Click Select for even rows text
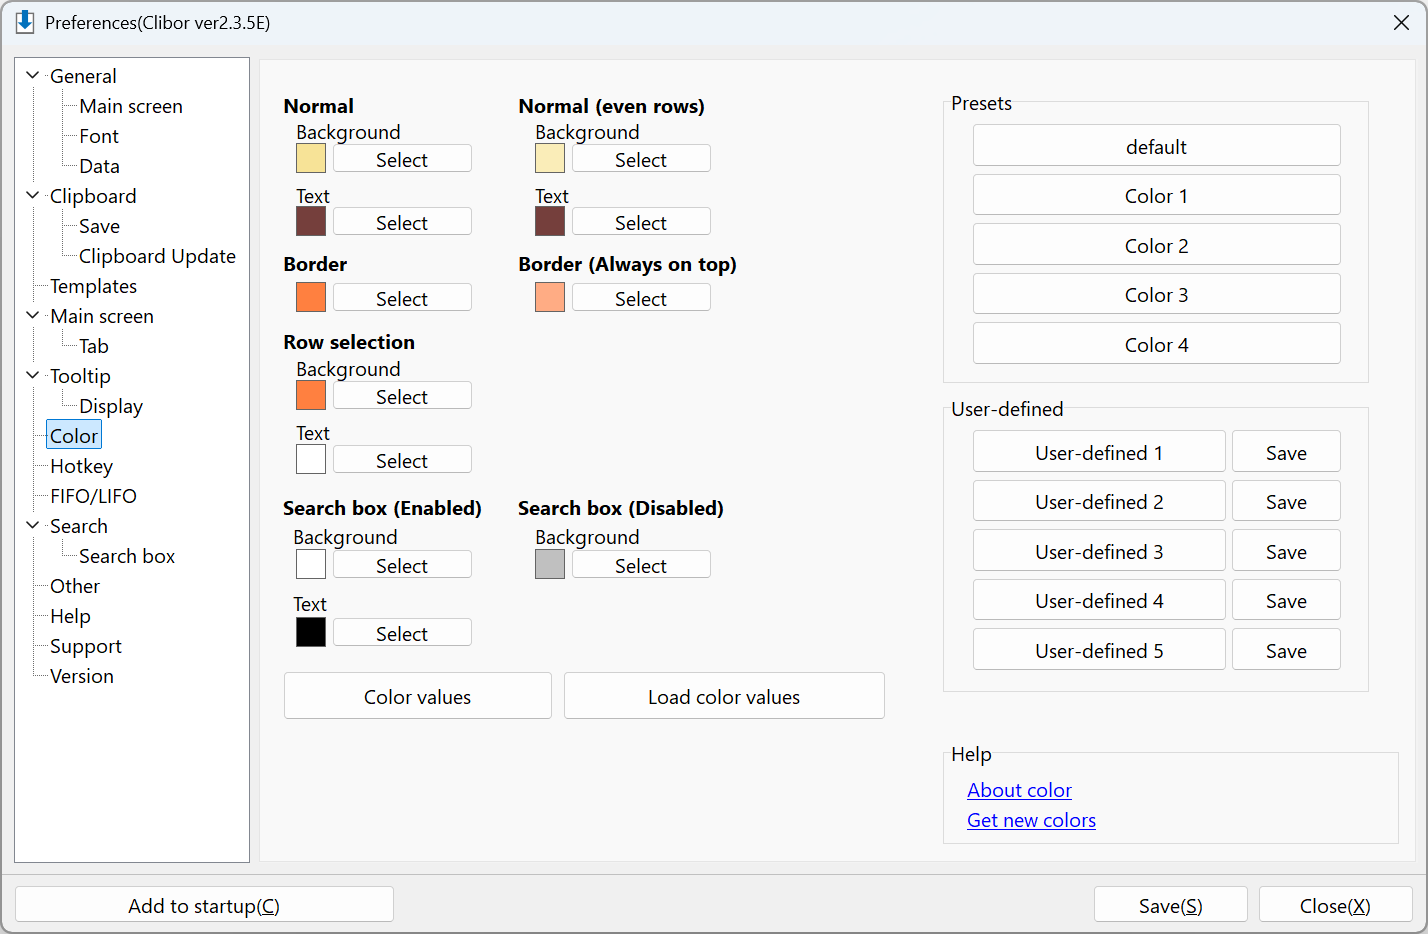 tap(641, 222)
